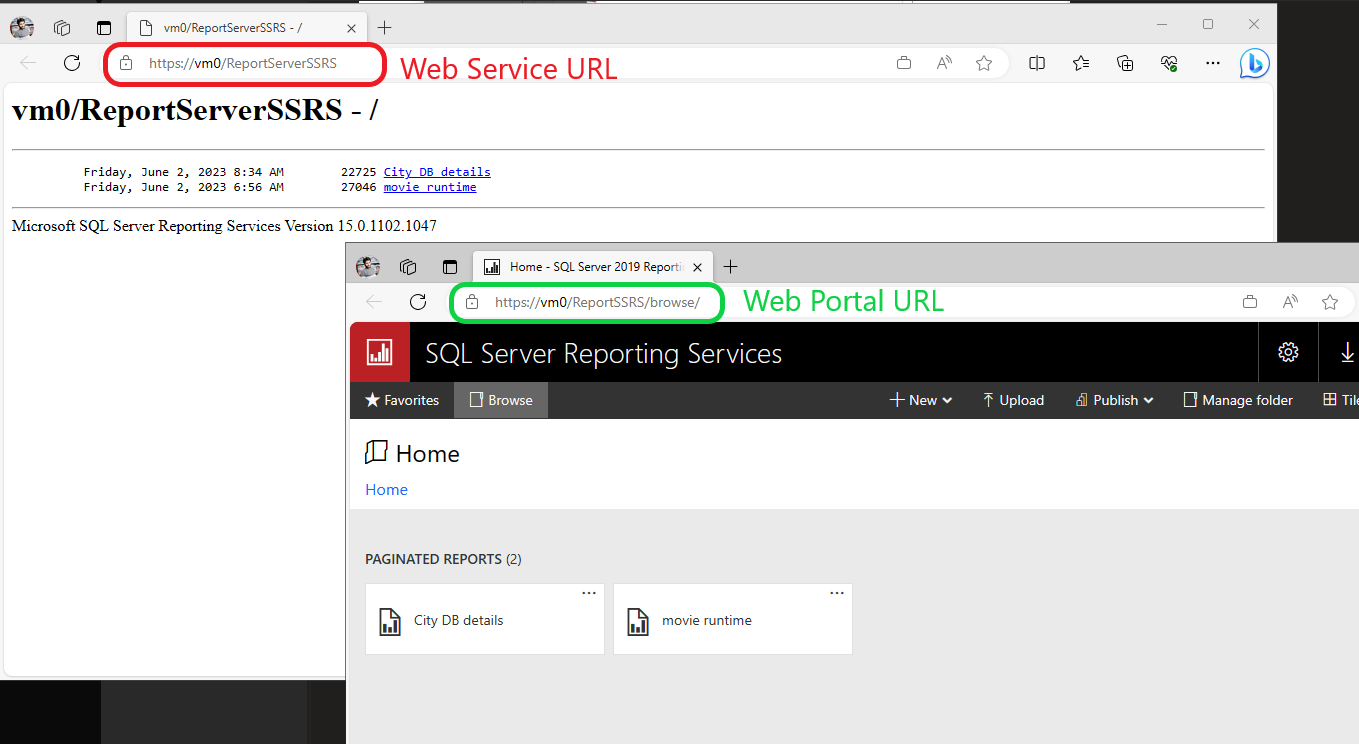Close the Home - SQL Server 2019 Reporting tab
Screen dimensions: 1359x744
[698, 267]
